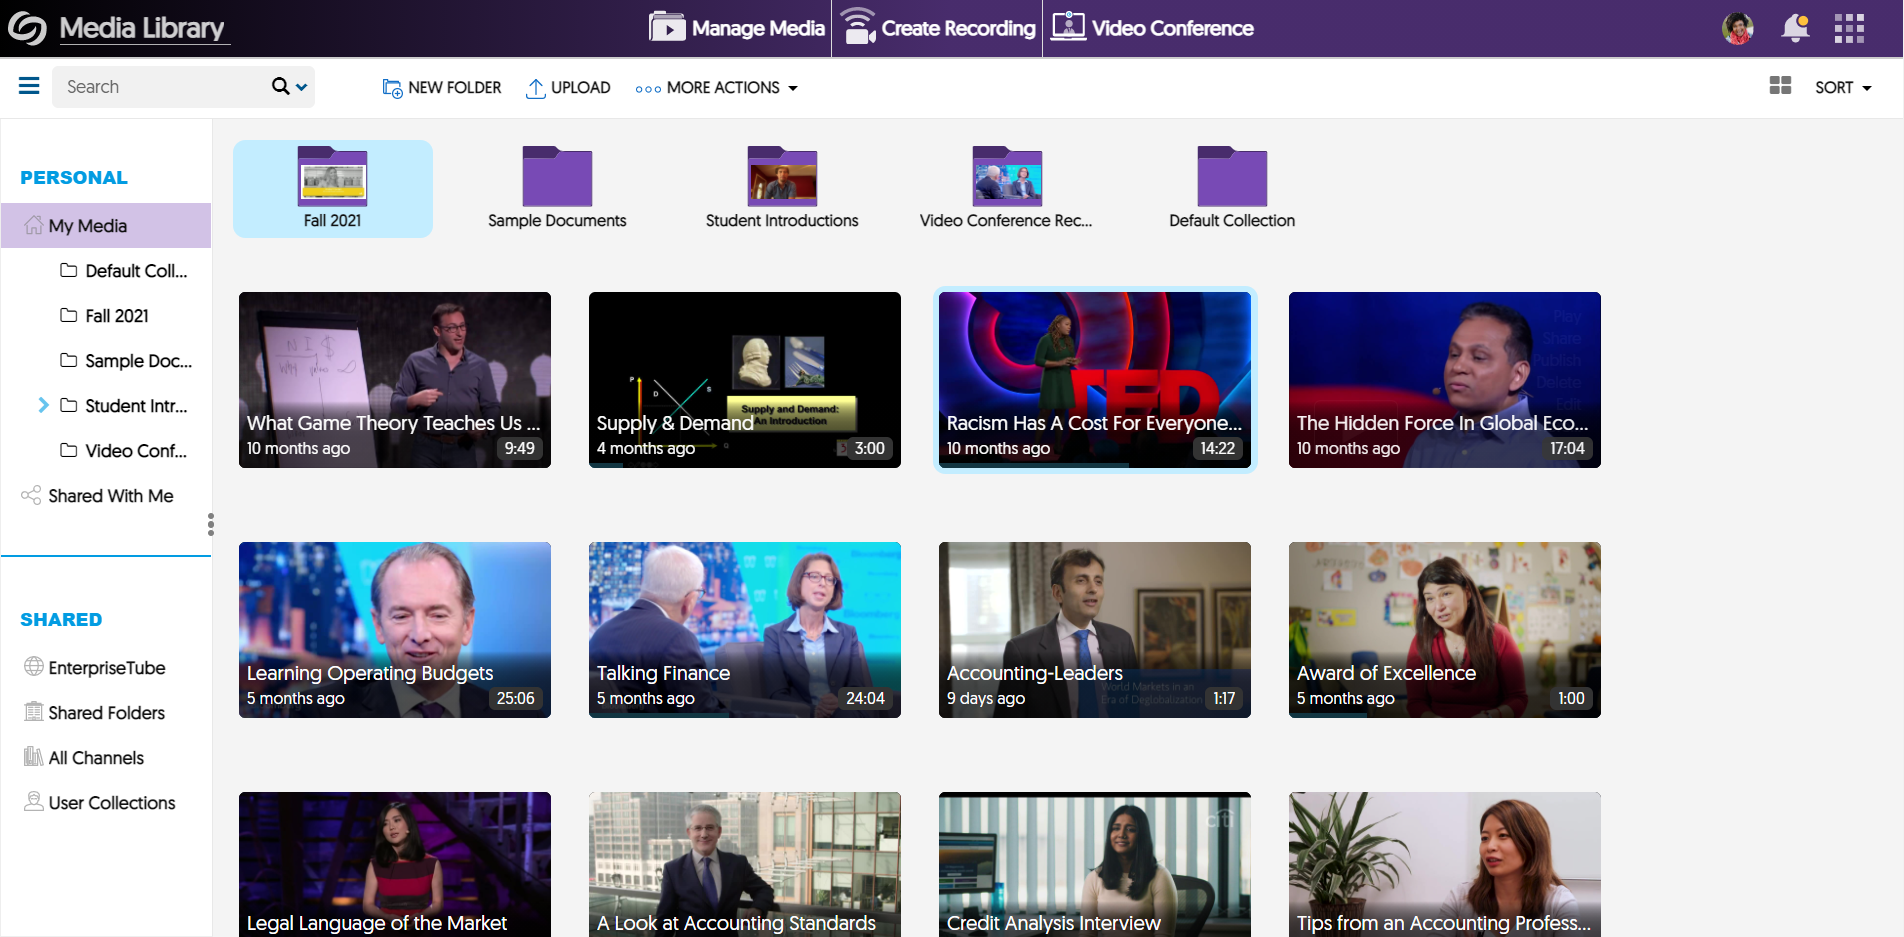
Task: Click the hamburger menu icon
Action: tap(29, 86)
